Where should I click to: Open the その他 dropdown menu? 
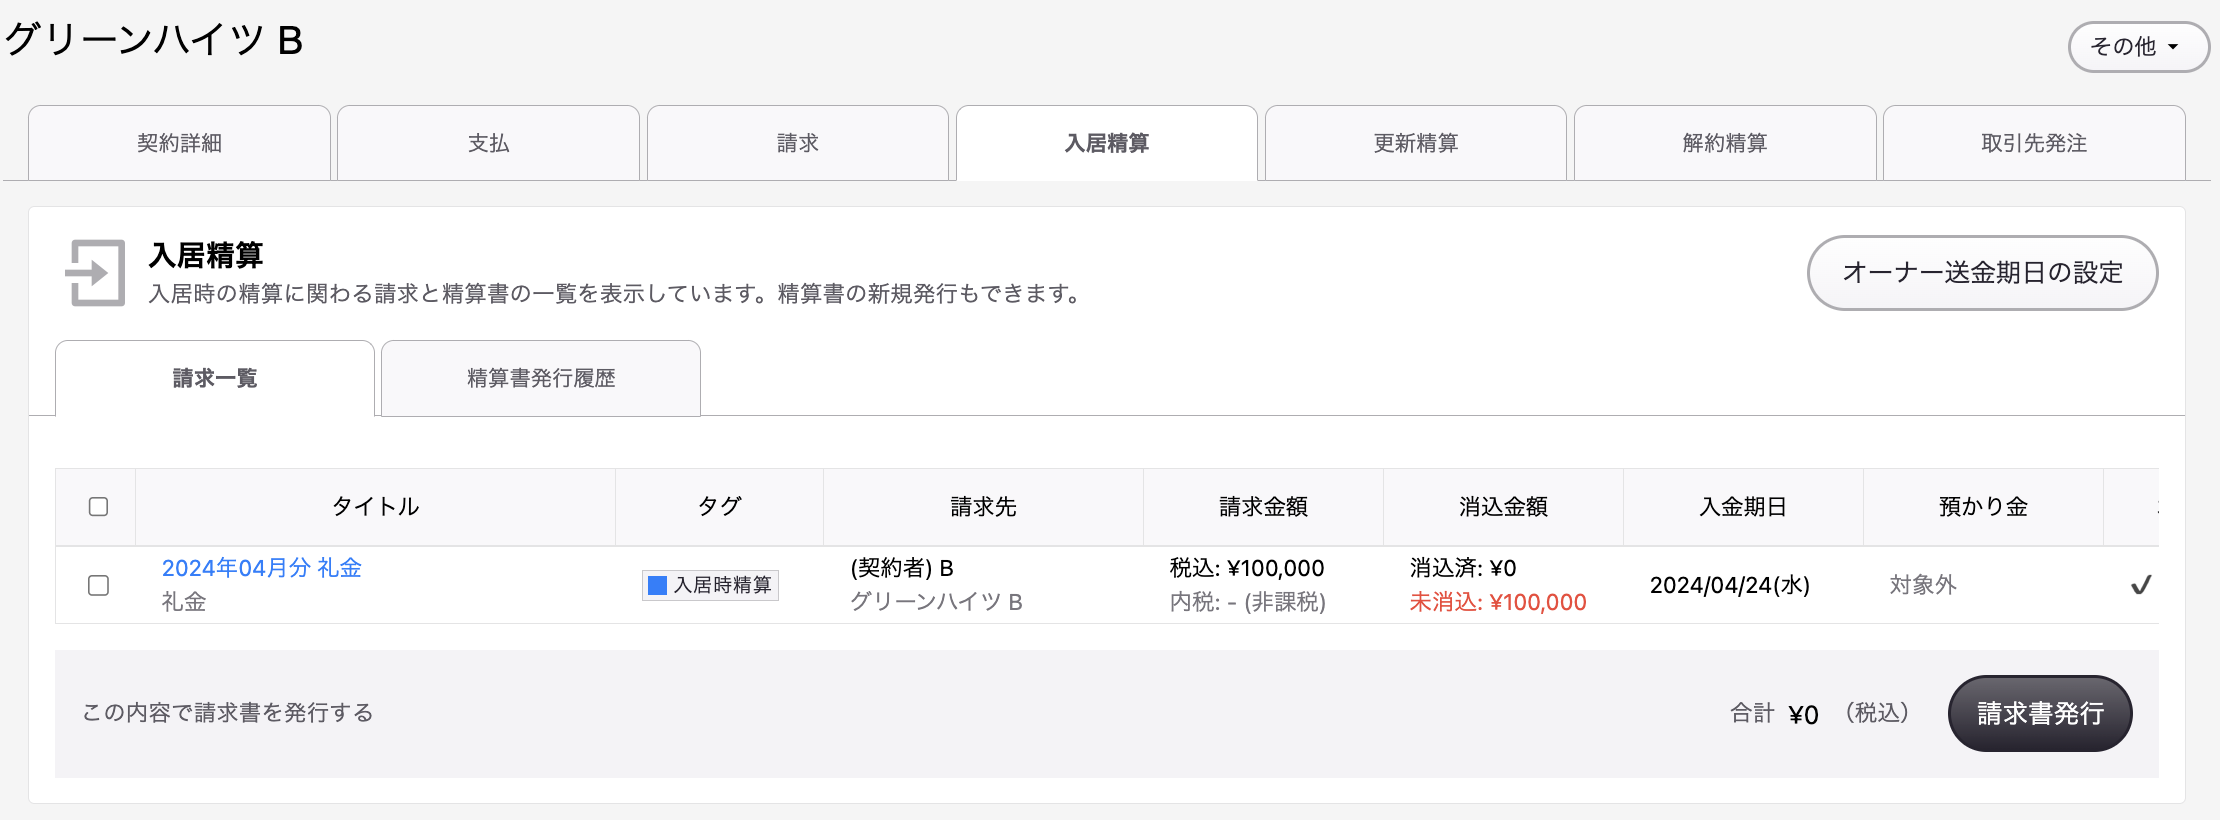[x=2137, y=47]
